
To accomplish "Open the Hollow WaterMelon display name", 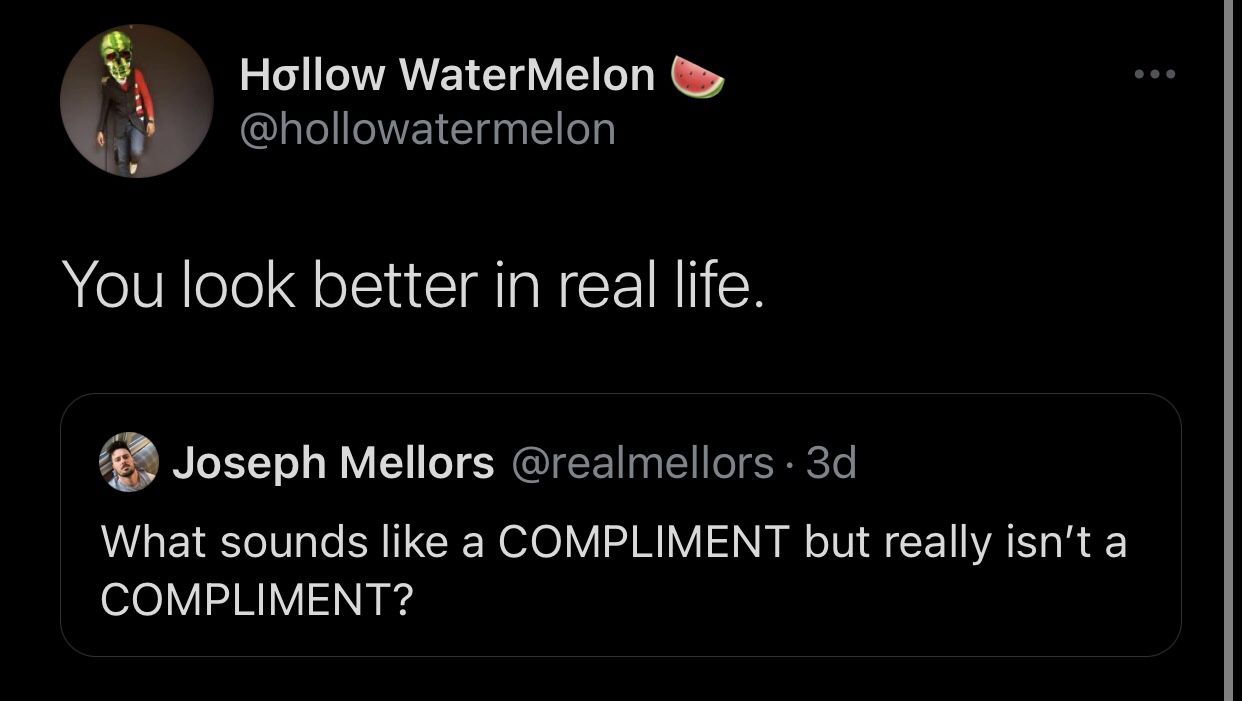I will click(x=447, y=75).
